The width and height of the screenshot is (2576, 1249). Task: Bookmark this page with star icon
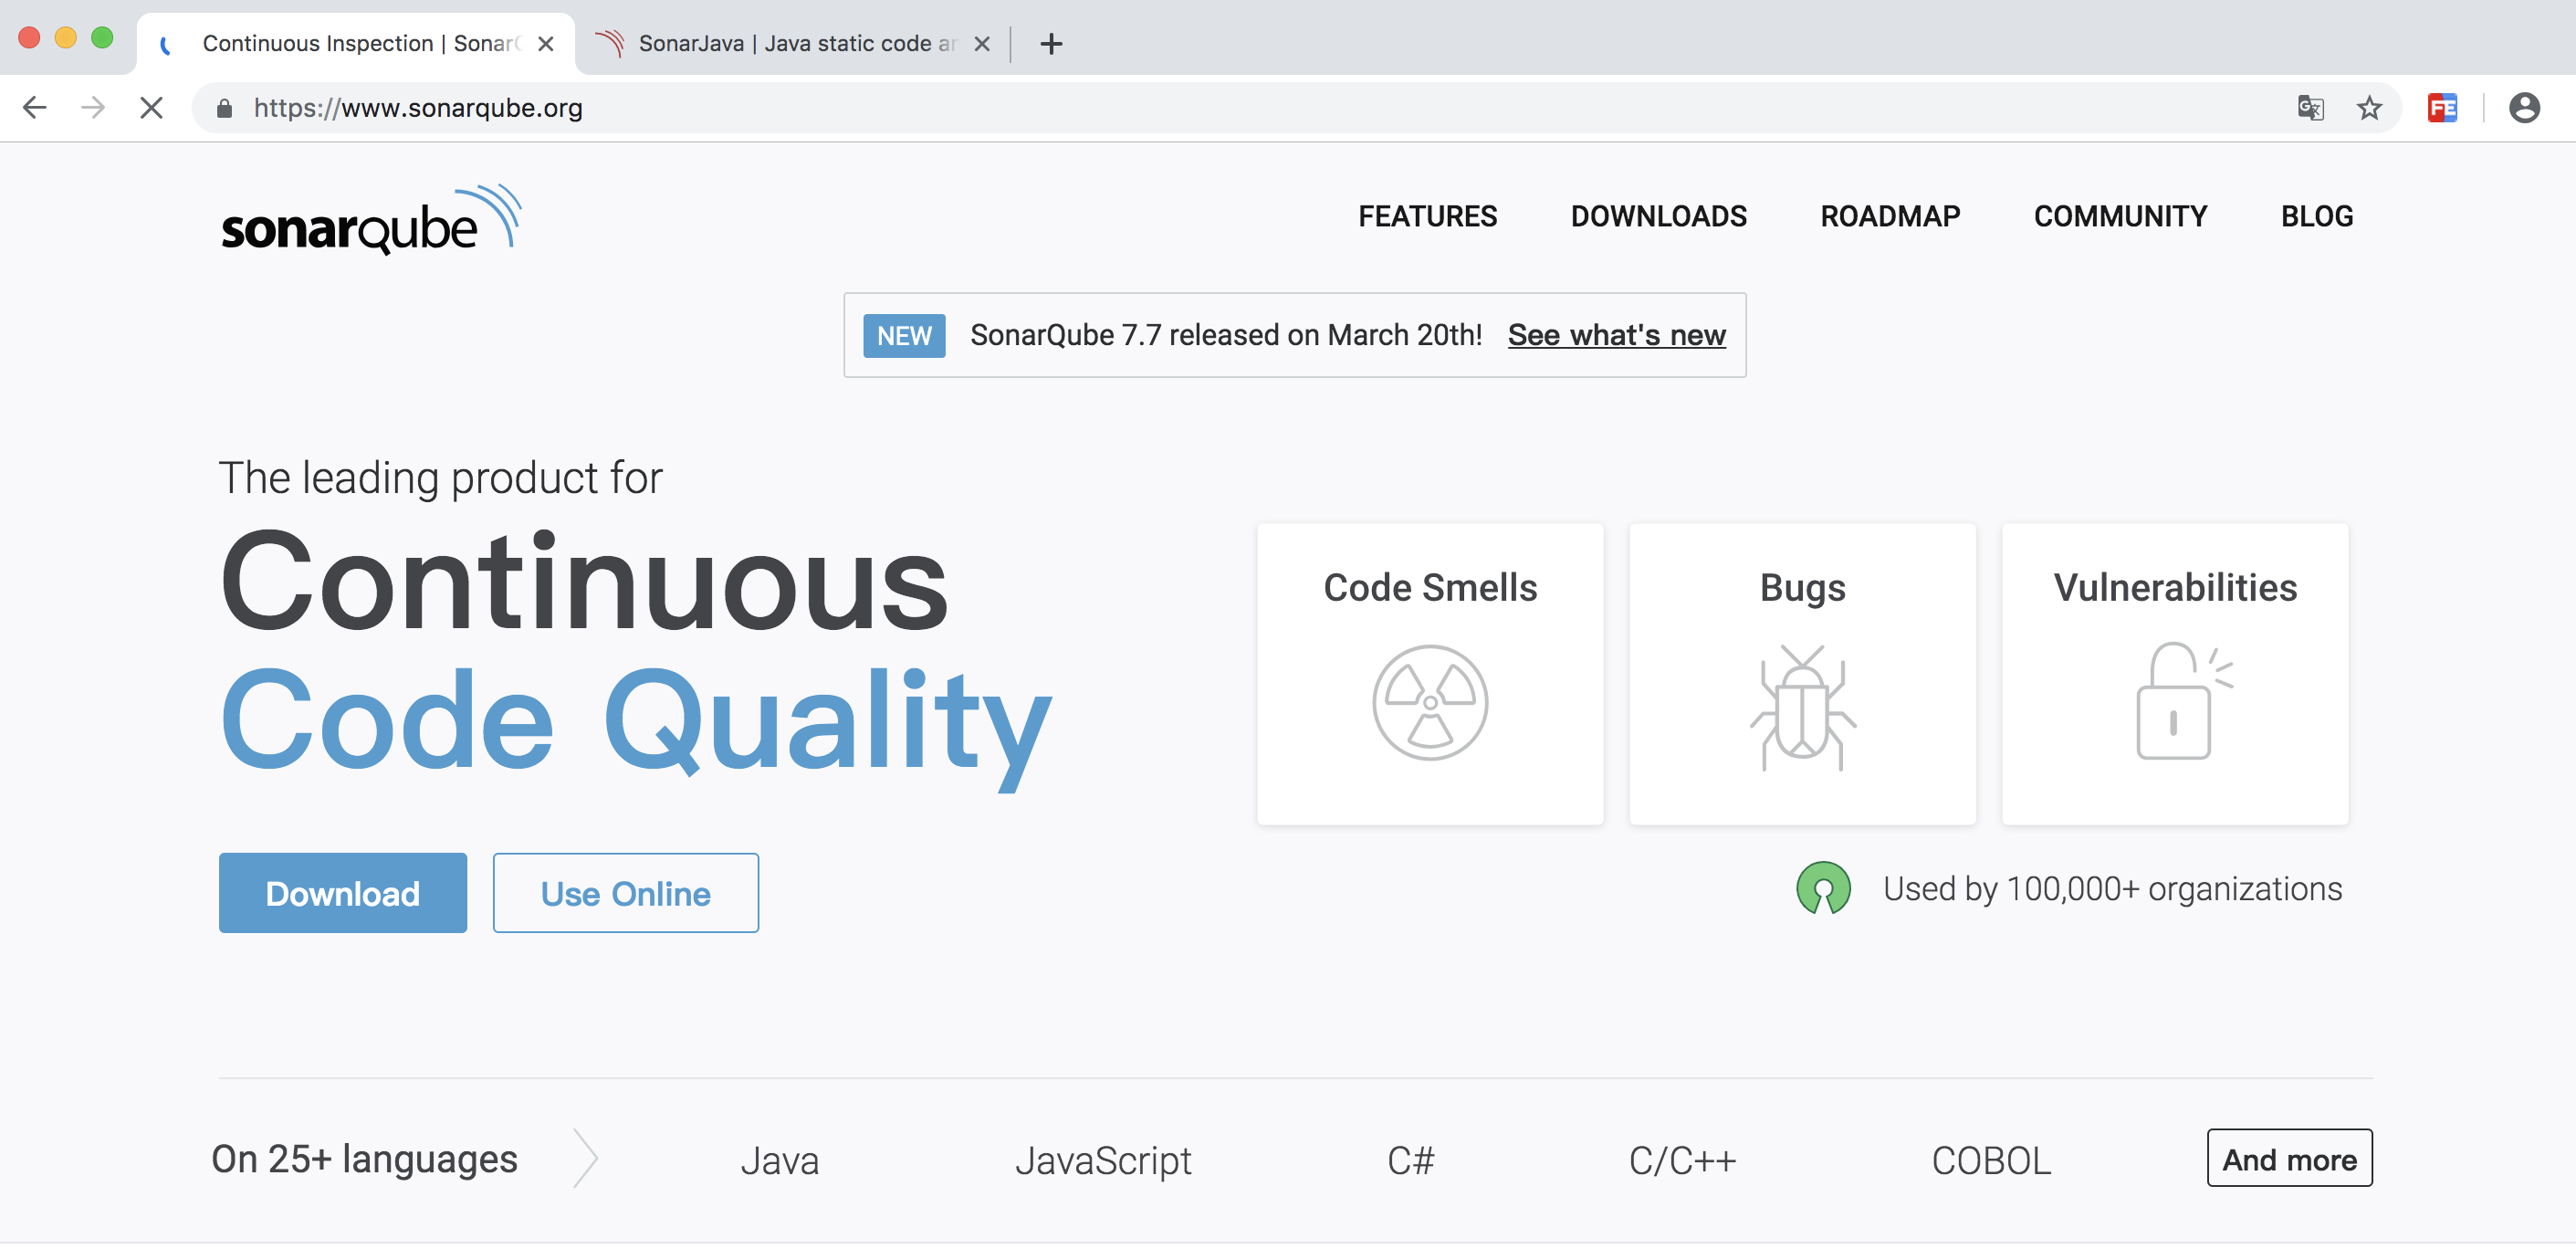click(x=2369, y=108)
